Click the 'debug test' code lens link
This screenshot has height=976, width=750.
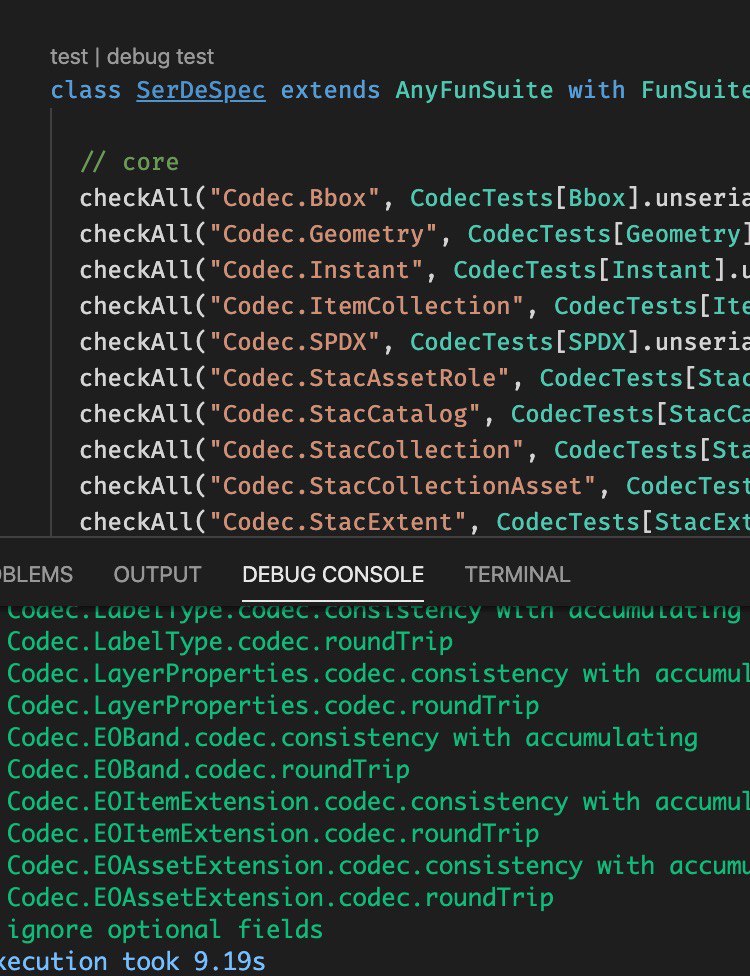tap(160, 57)
